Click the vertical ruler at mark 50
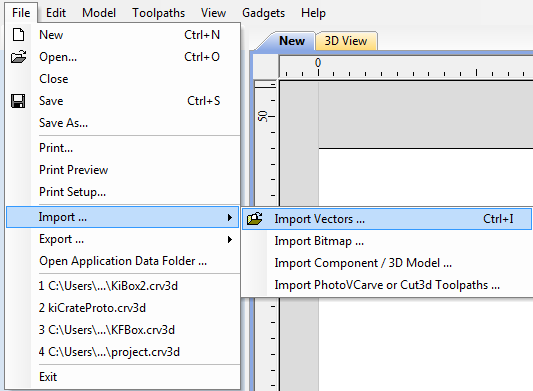The width and height of the screenshot is (533, 391). [x=265, y=116]
